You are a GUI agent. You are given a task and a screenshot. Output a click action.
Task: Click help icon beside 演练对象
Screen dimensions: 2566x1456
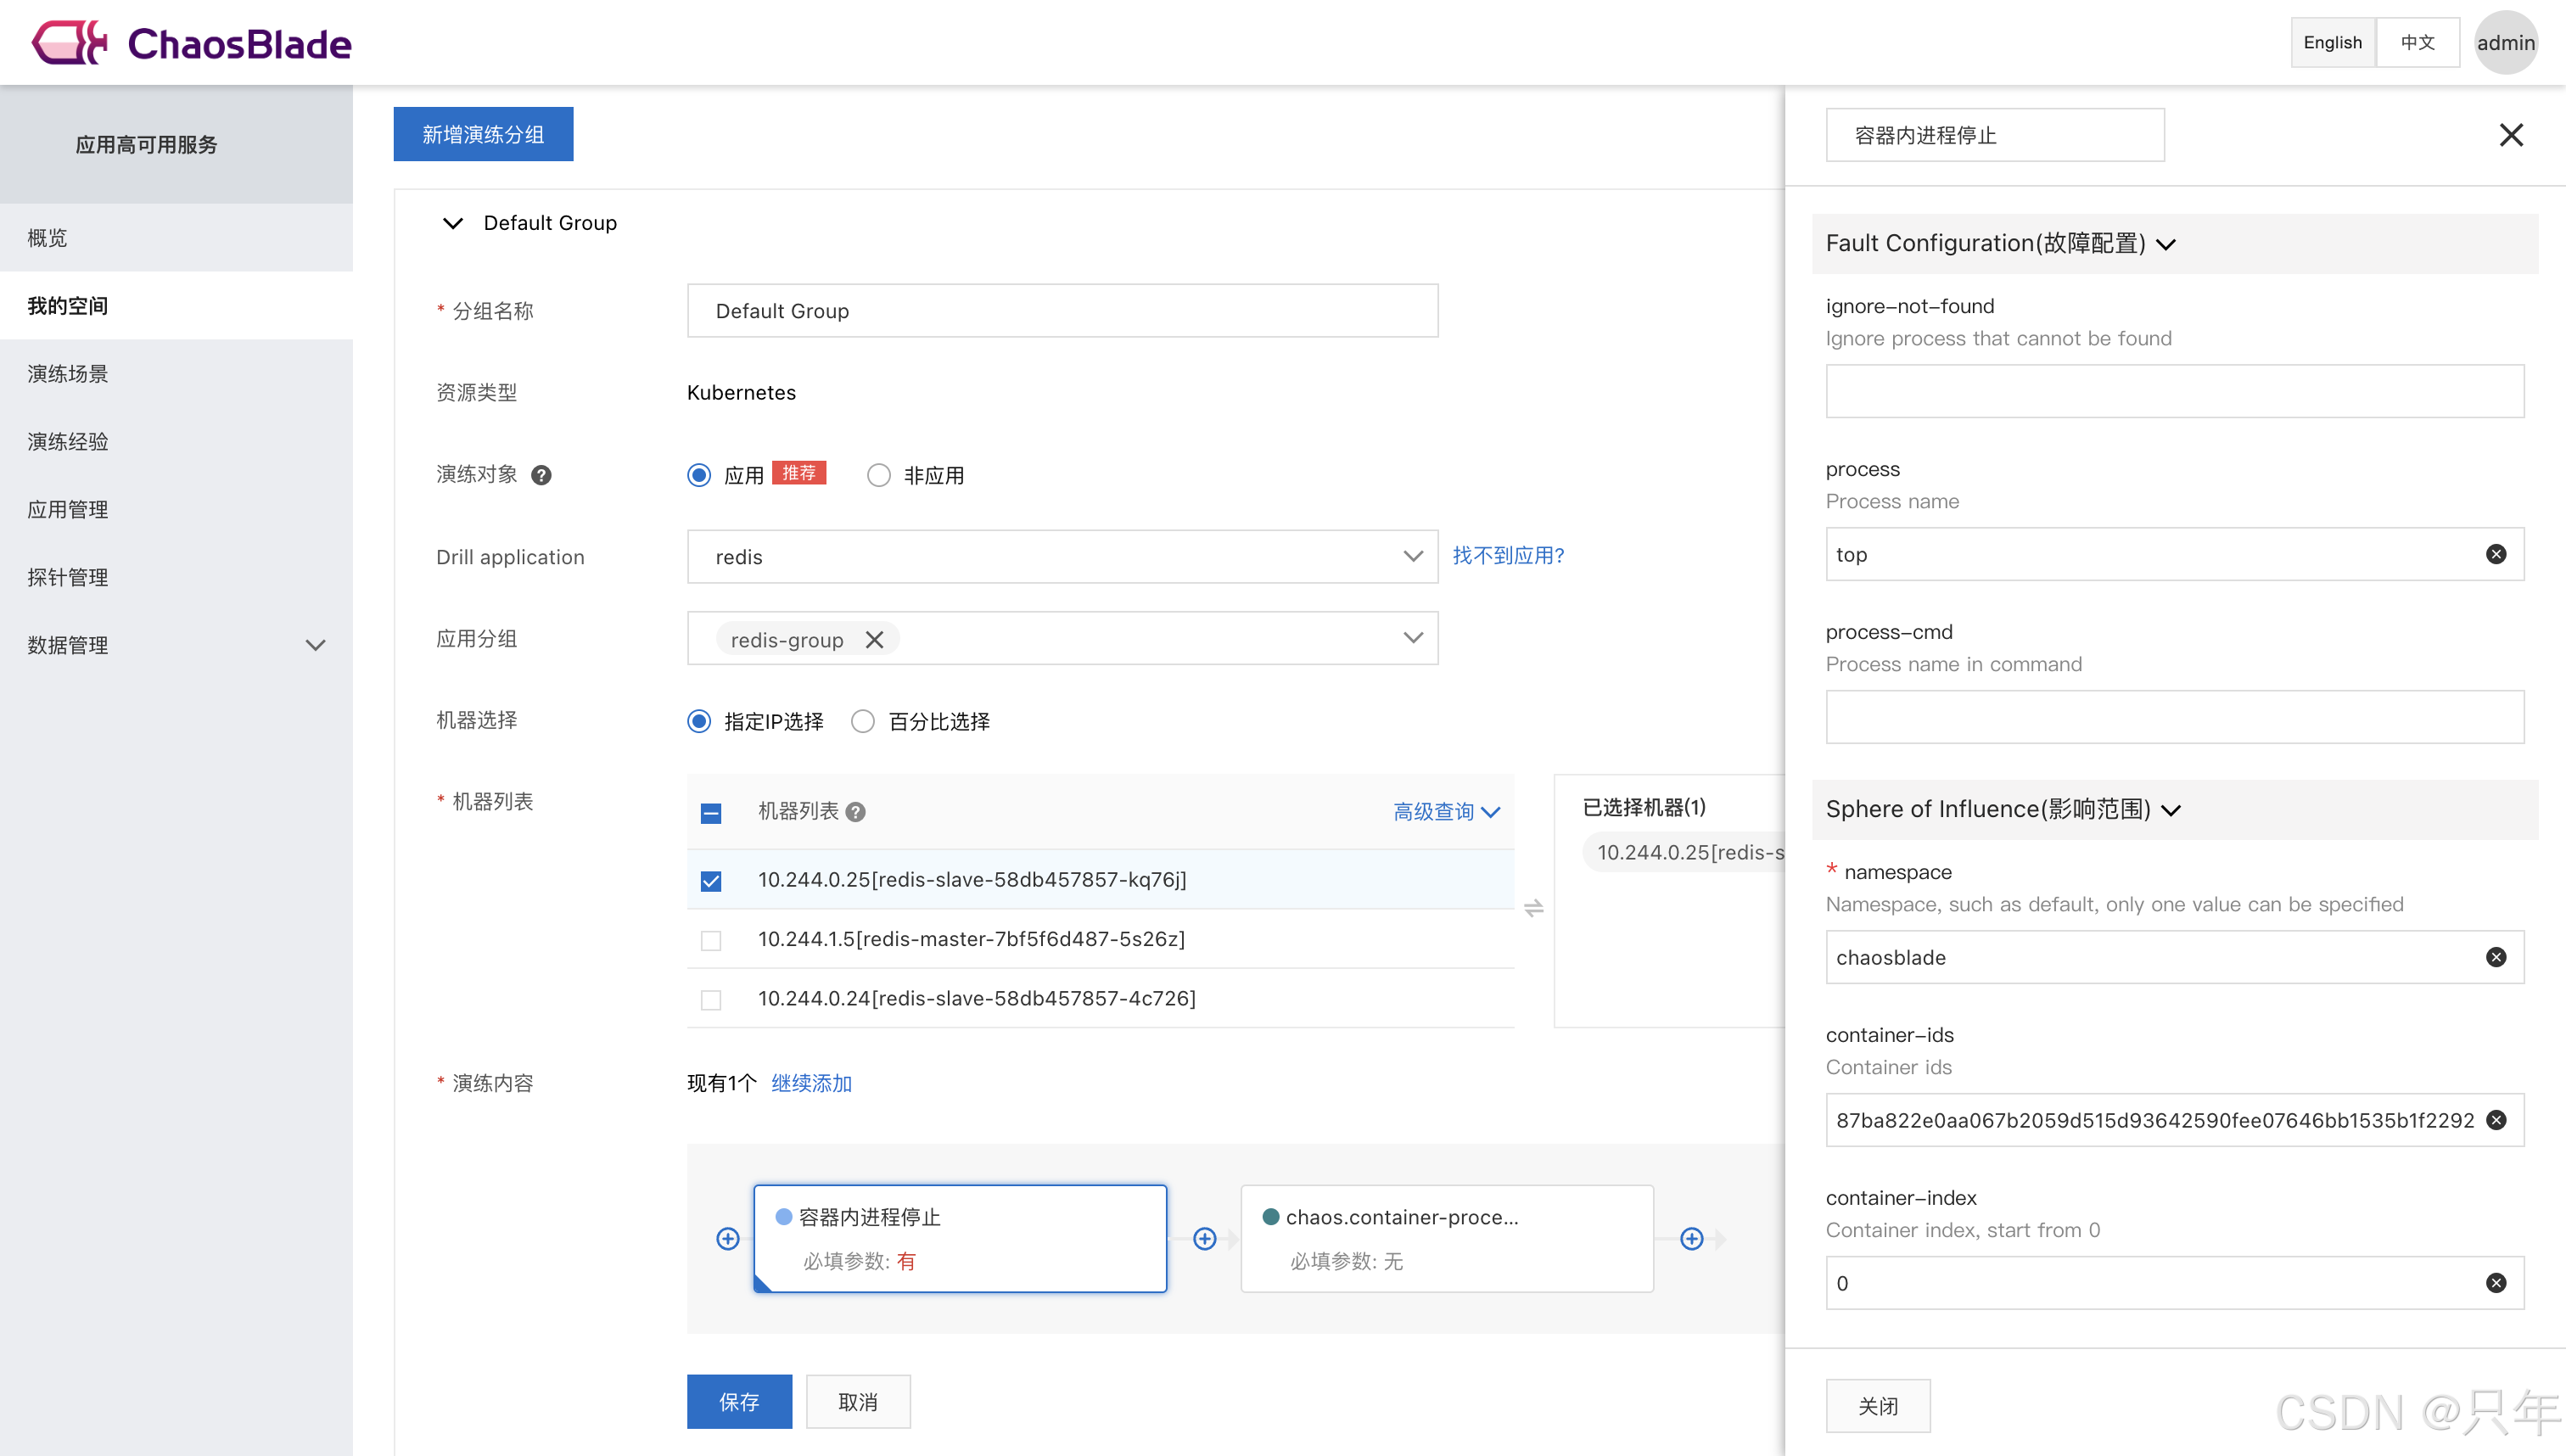tap(541, 475)
